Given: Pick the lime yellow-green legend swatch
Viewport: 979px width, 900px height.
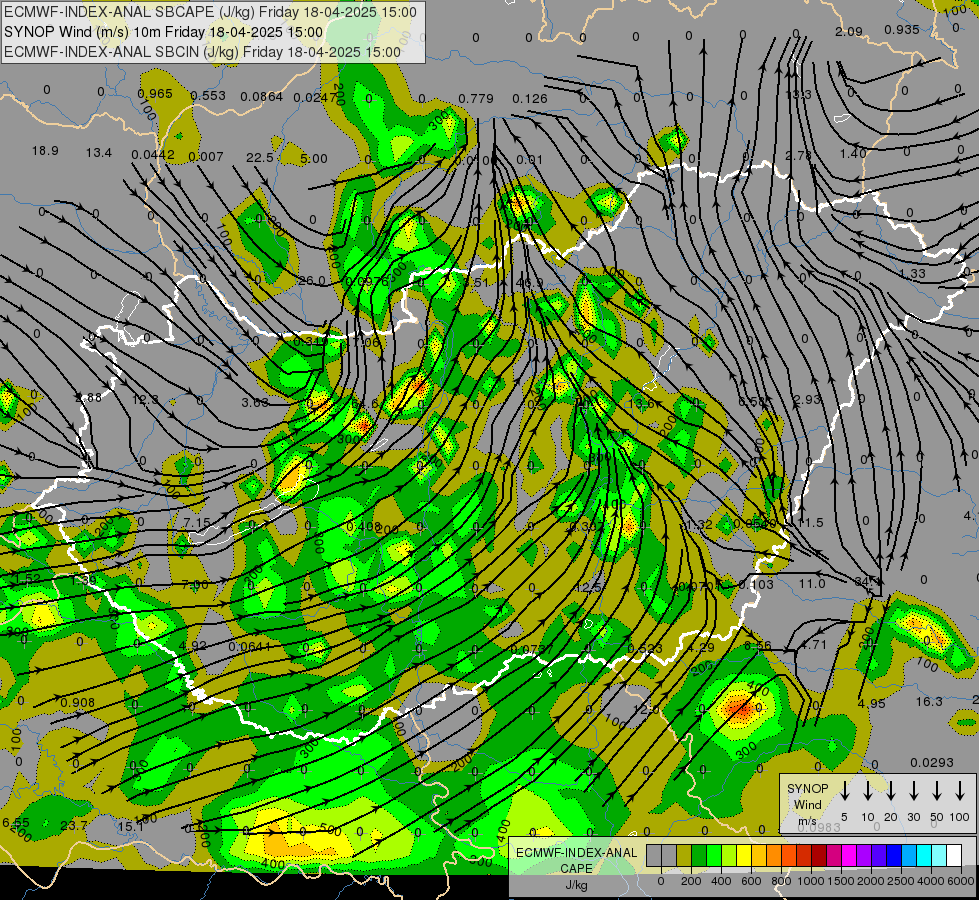Looking at the screenshot, I should click(729, 855).
